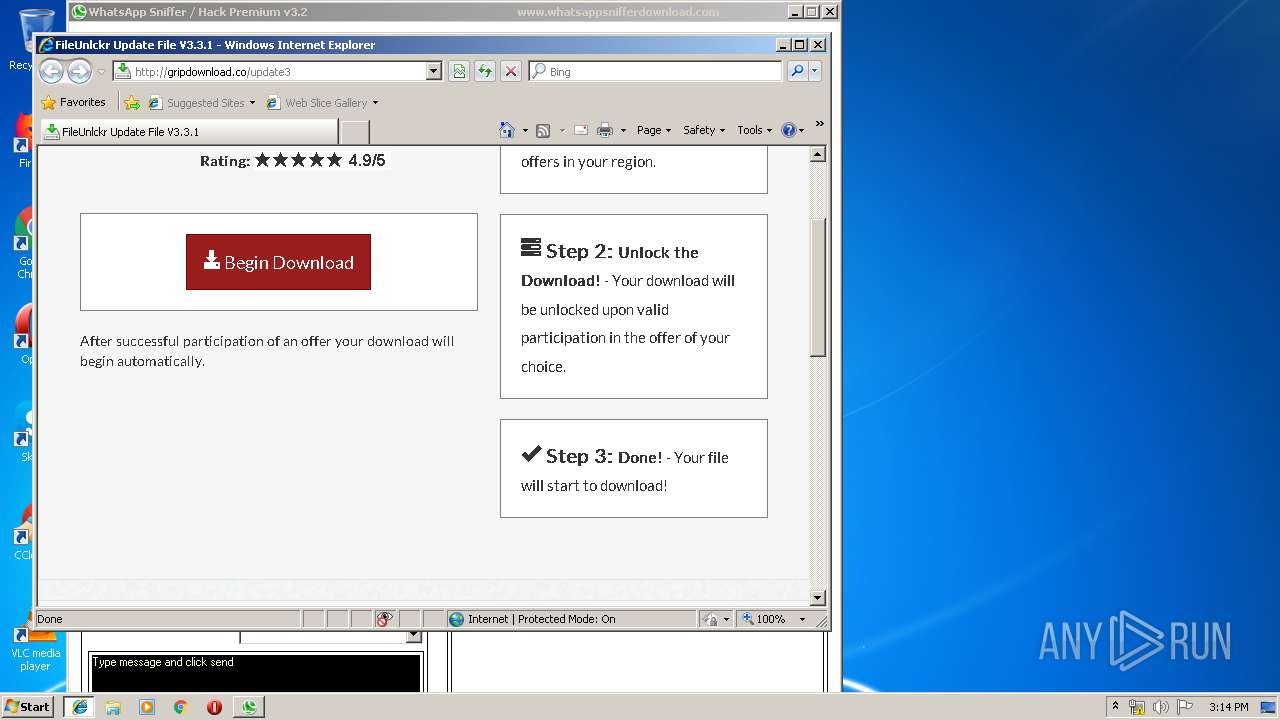
Task: Click the Home icon in command bar
Action: pos(507,130)
